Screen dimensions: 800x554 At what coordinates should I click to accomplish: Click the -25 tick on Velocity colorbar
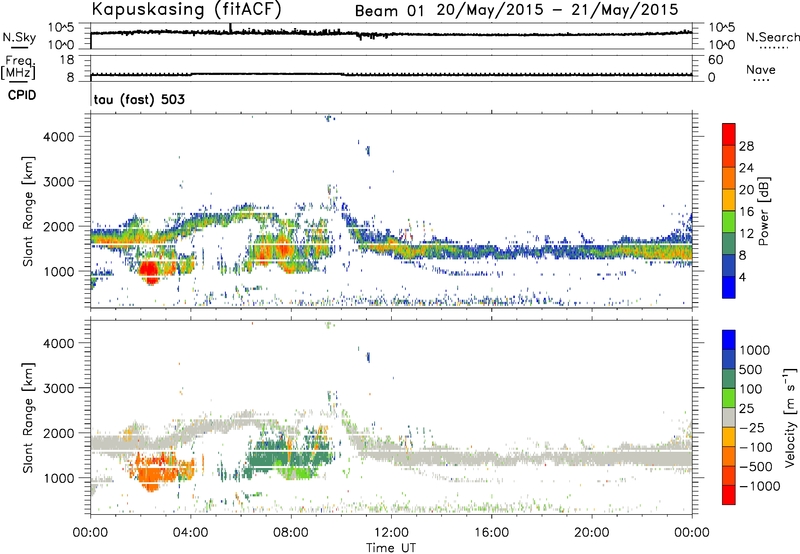[752, 428]
